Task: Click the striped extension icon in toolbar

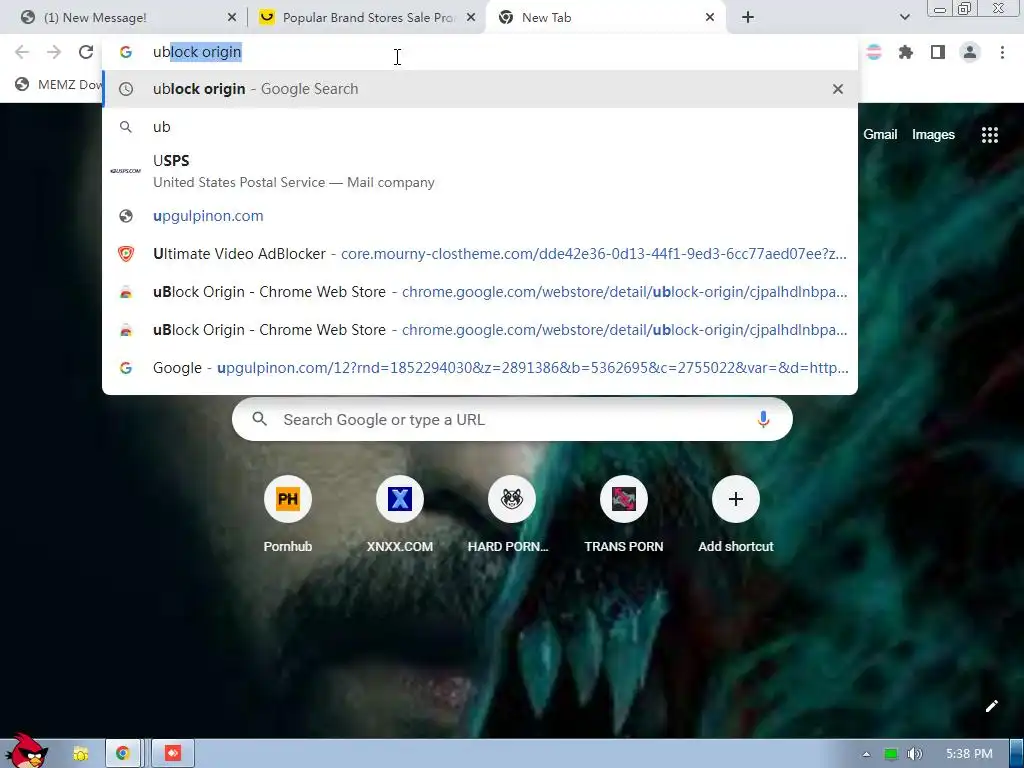Action: click(x=874, y=52)
